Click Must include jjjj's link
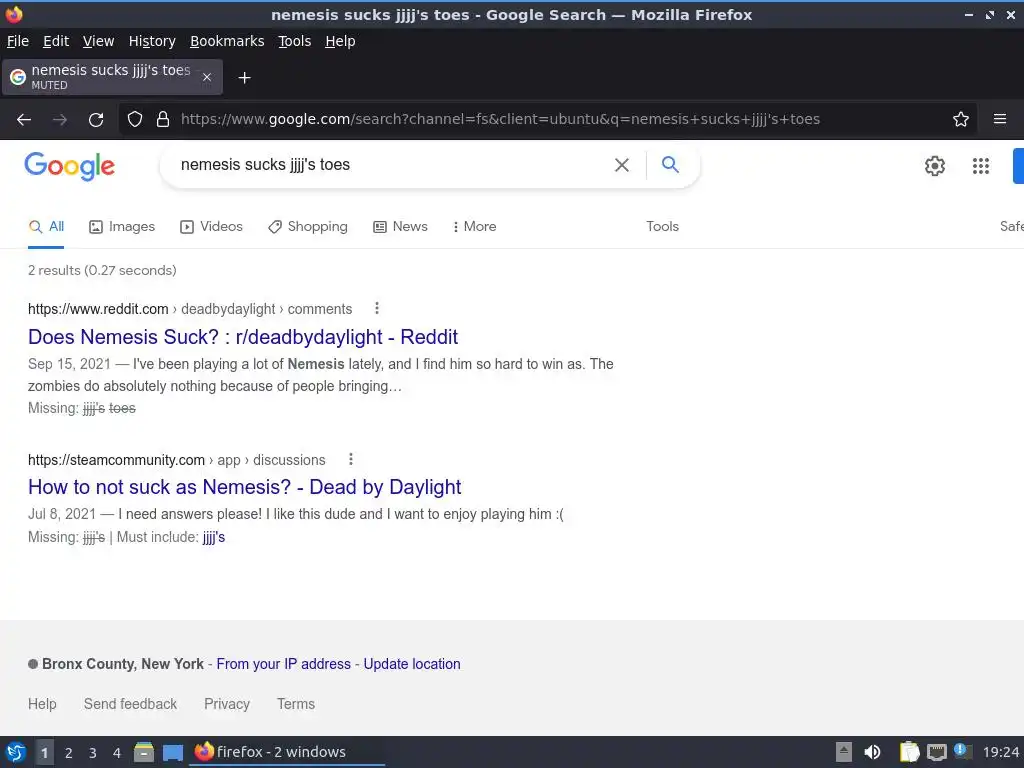The width and height of the screenshot is (1024, 768). 214,537
